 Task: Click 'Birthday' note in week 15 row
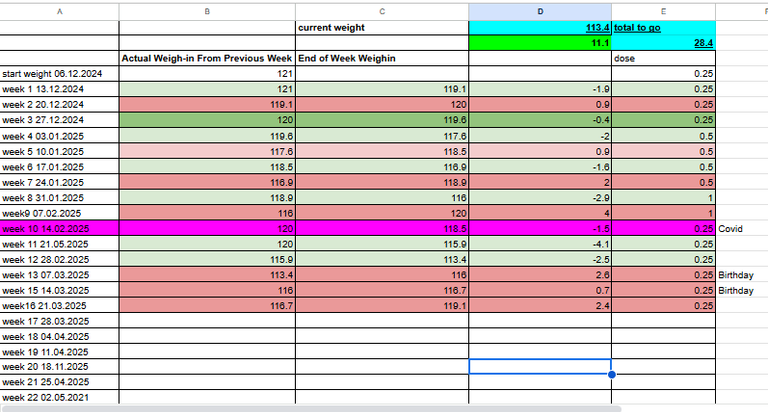(736, 291)
